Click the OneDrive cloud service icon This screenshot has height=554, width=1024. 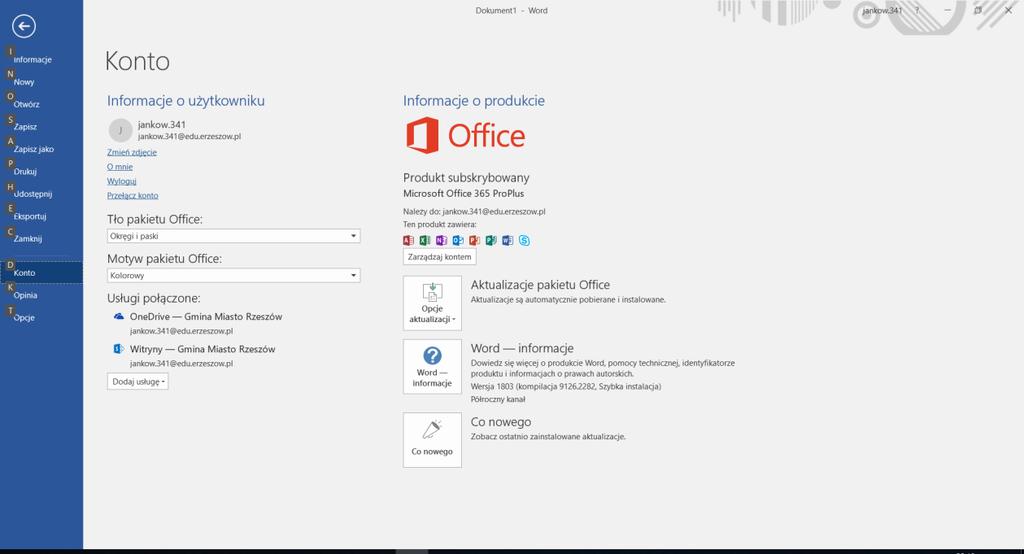[119, 316]
